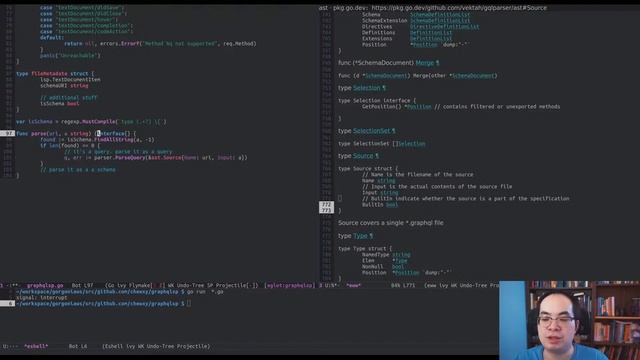The image size is (640, 360).
Task: Follow the Type link after Elem
Action: [401, 260]
